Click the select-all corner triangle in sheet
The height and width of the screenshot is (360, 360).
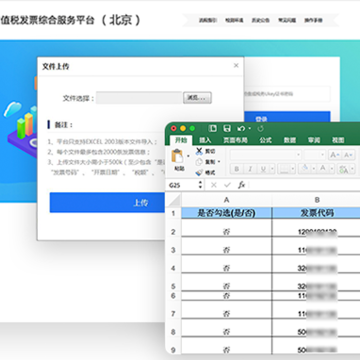[174, 200]
